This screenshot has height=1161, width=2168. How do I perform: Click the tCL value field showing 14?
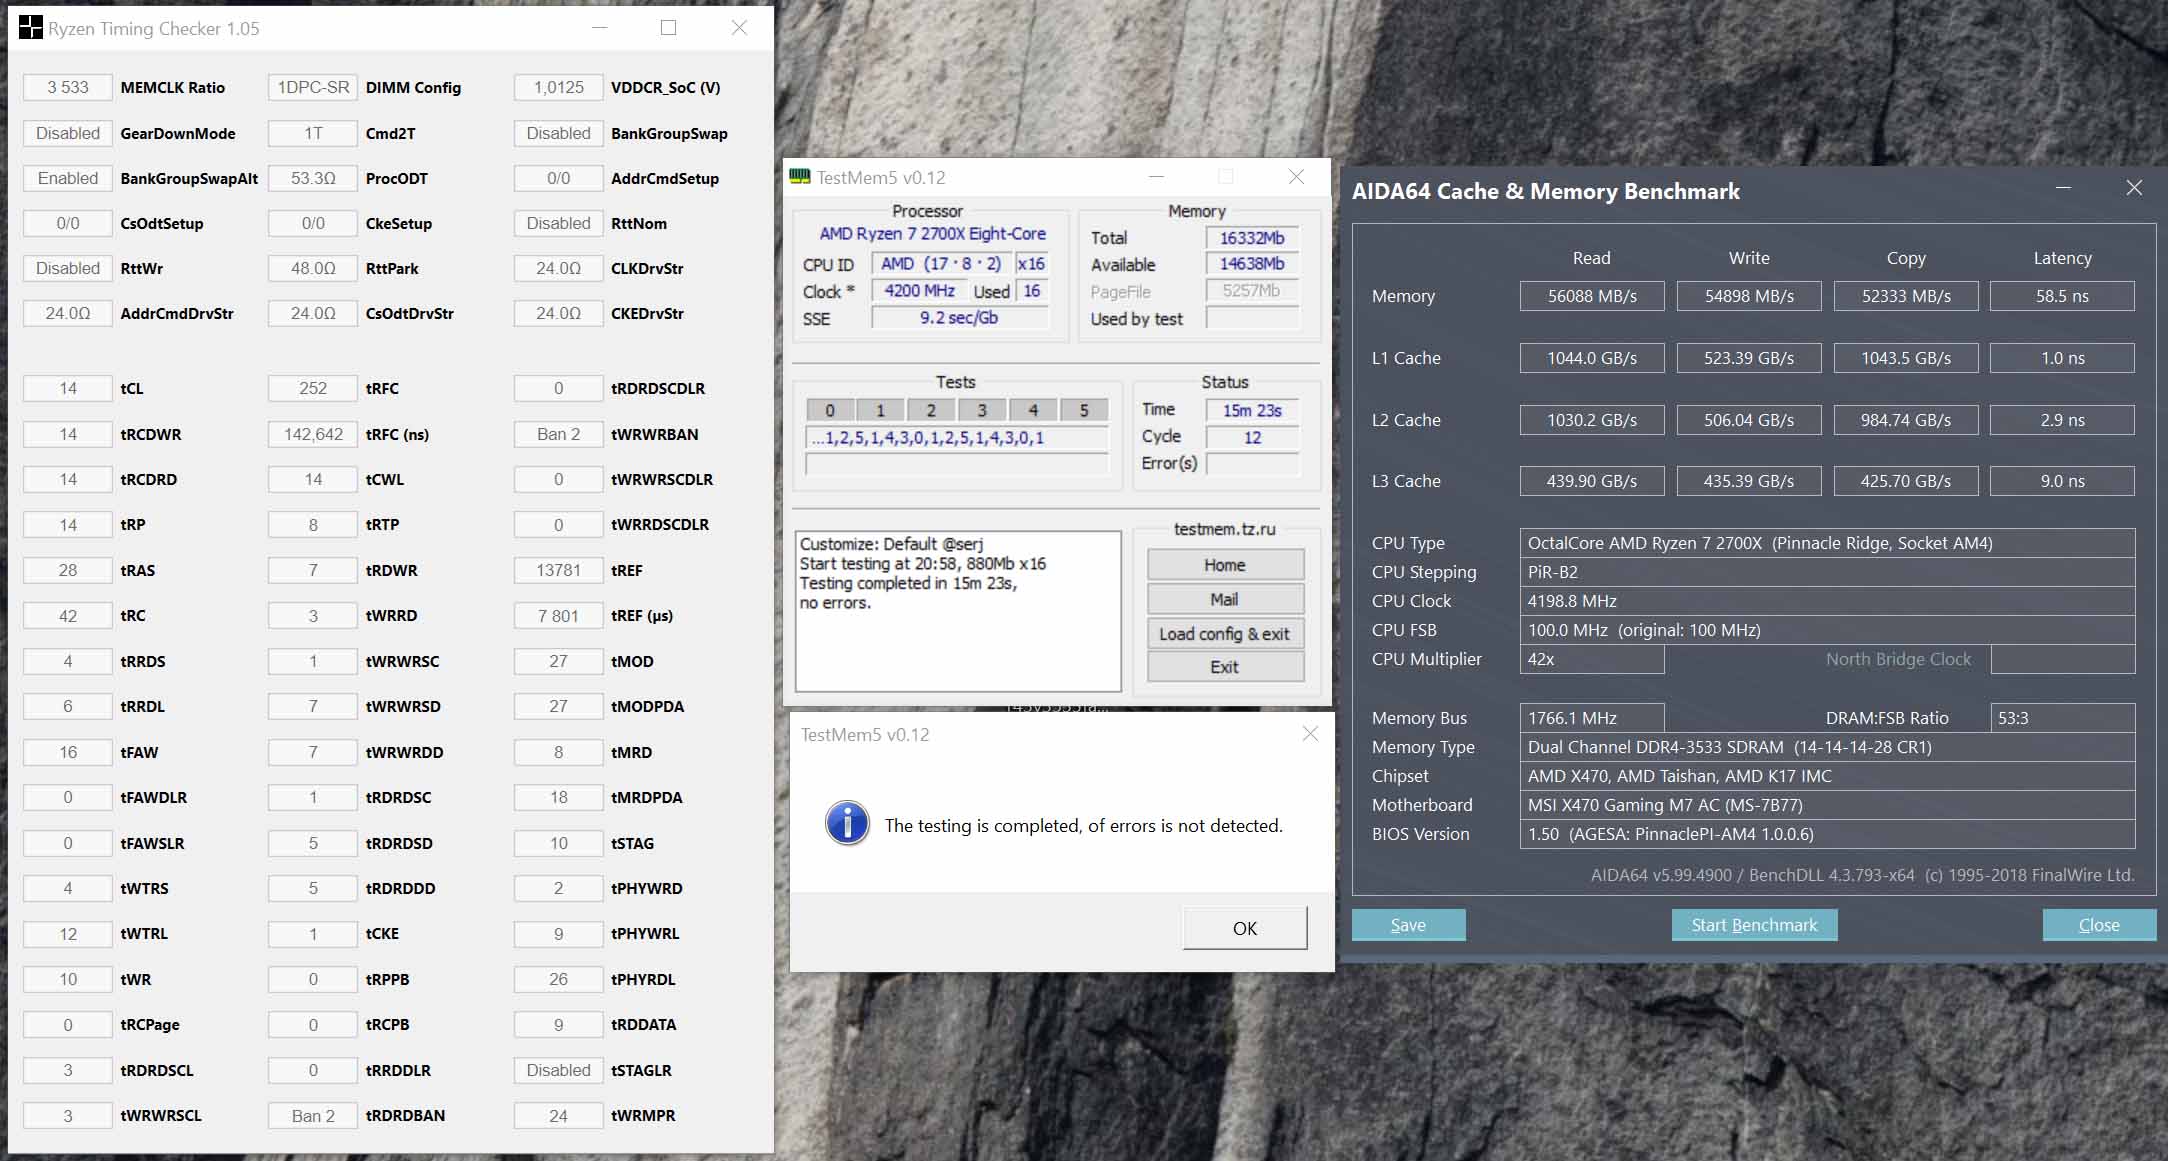click(x=68, y=388)
